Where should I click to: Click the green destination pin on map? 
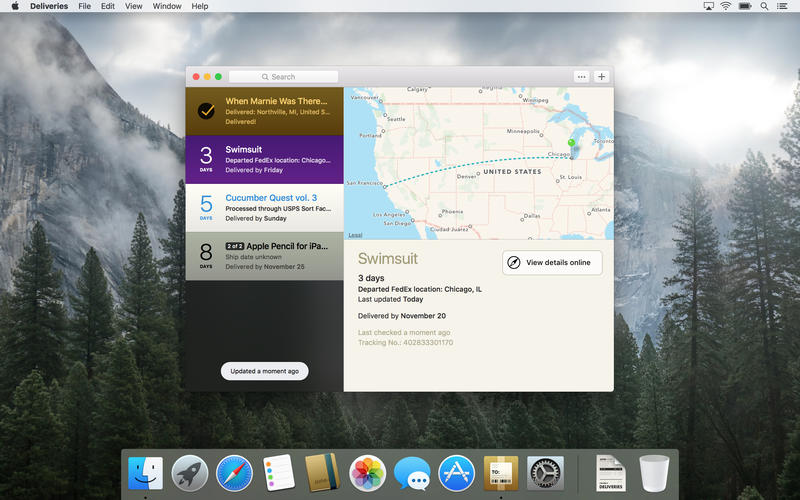click(571, 144)
